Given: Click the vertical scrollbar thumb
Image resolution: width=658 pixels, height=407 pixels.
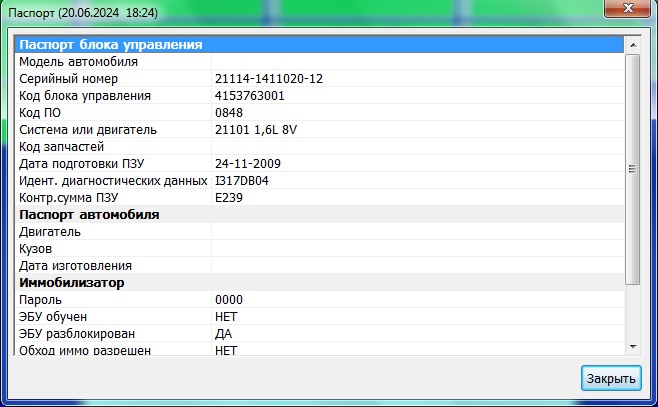Looking at the screenshot, I should click(x=632, y=170).
